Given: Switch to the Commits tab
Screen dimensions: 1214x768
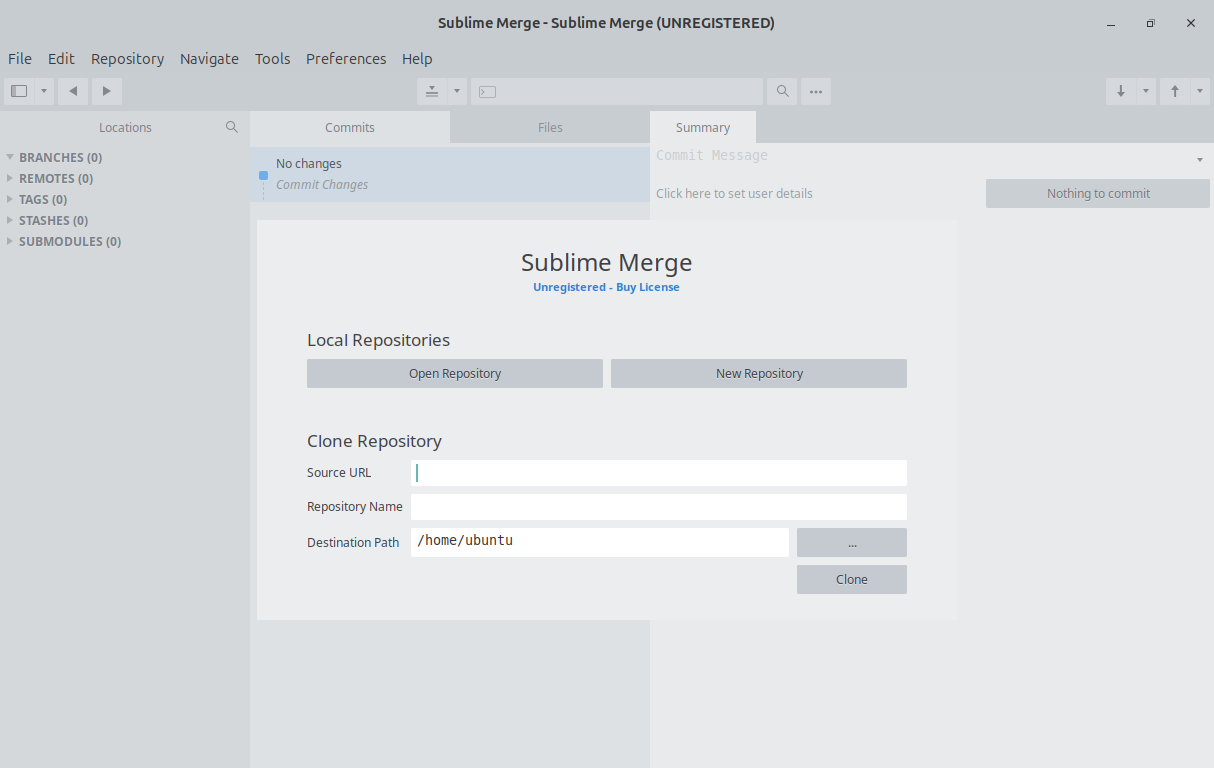Looking at the screenshot, I should coord(350,127).
